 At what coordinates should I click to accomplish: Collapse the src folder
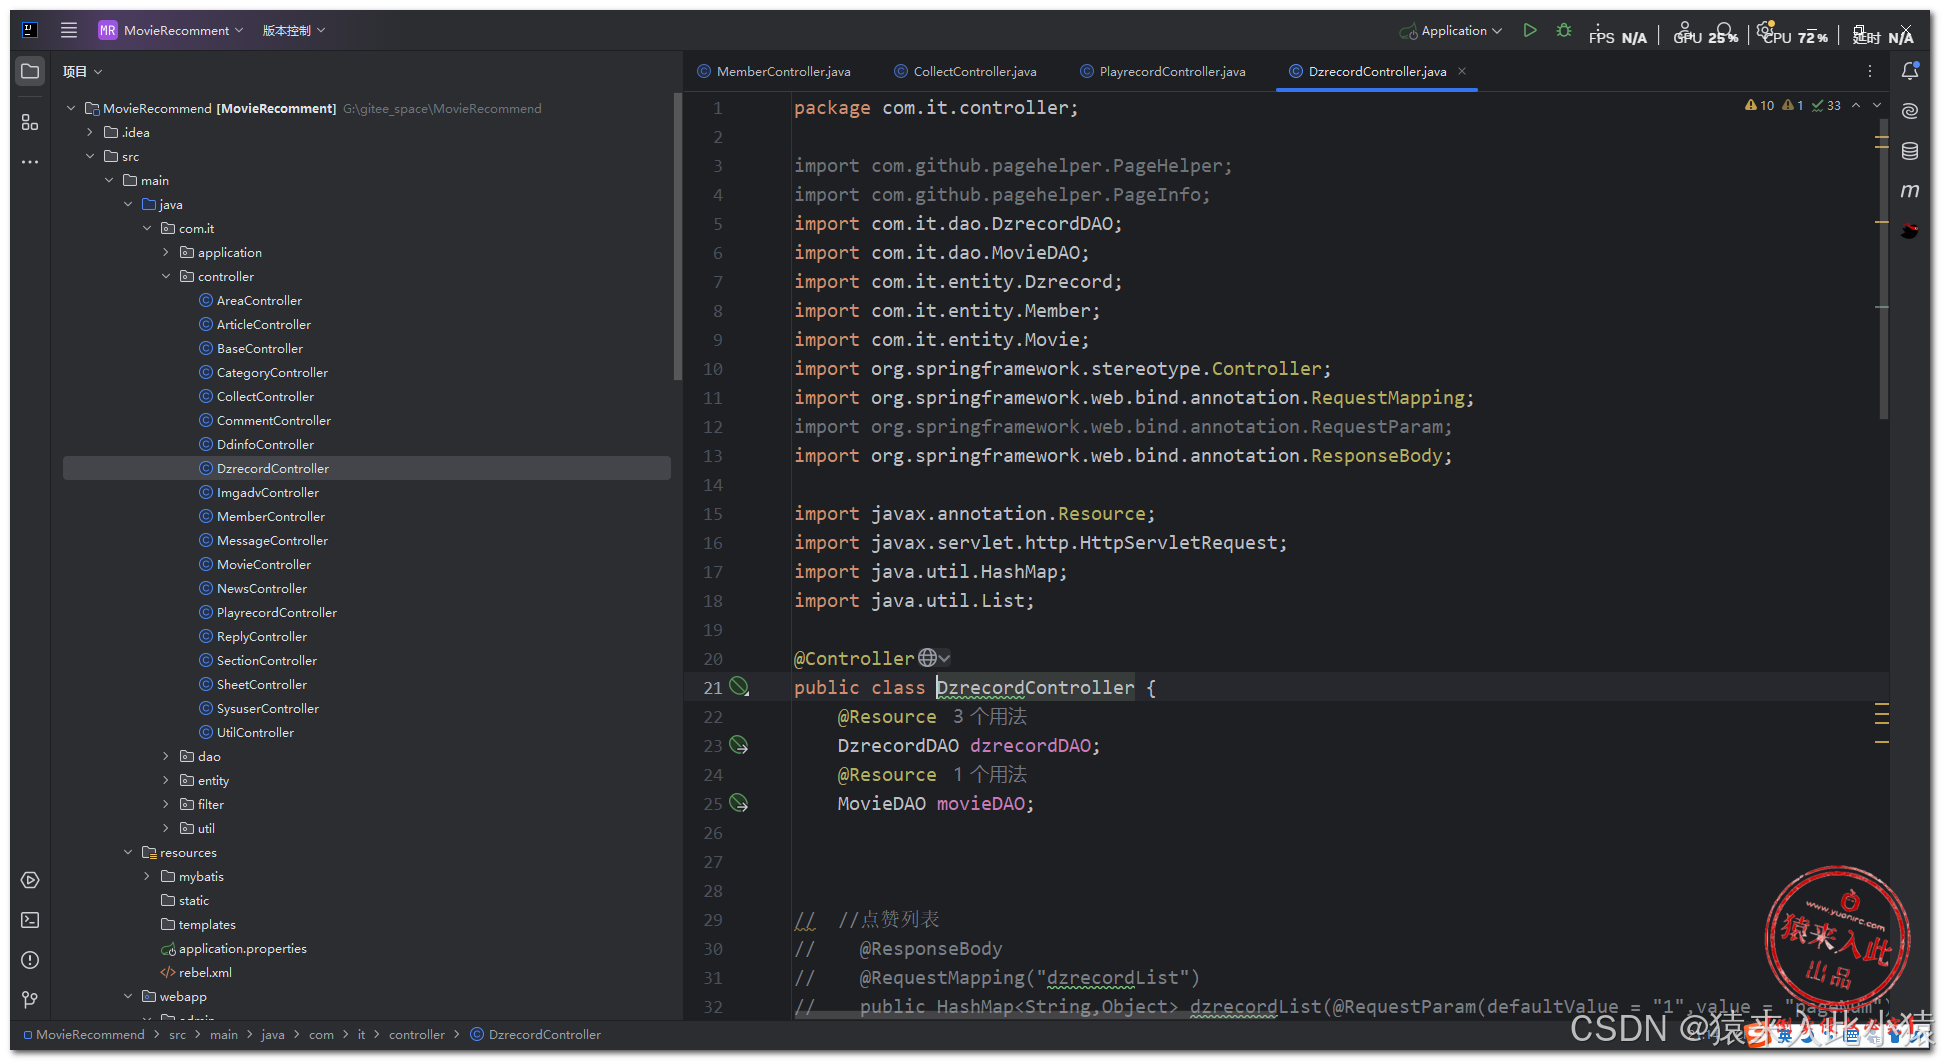coord(90,156)
